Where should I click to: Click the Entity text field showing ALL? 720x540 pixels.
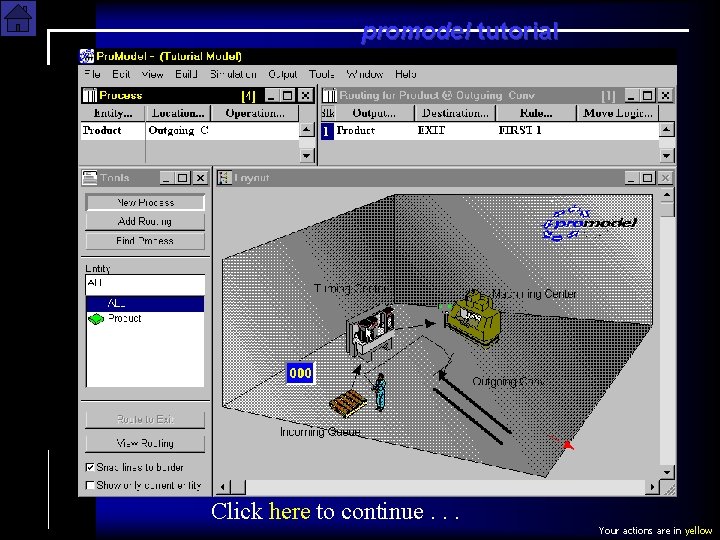pyautogui.click(x=145, y=285)
